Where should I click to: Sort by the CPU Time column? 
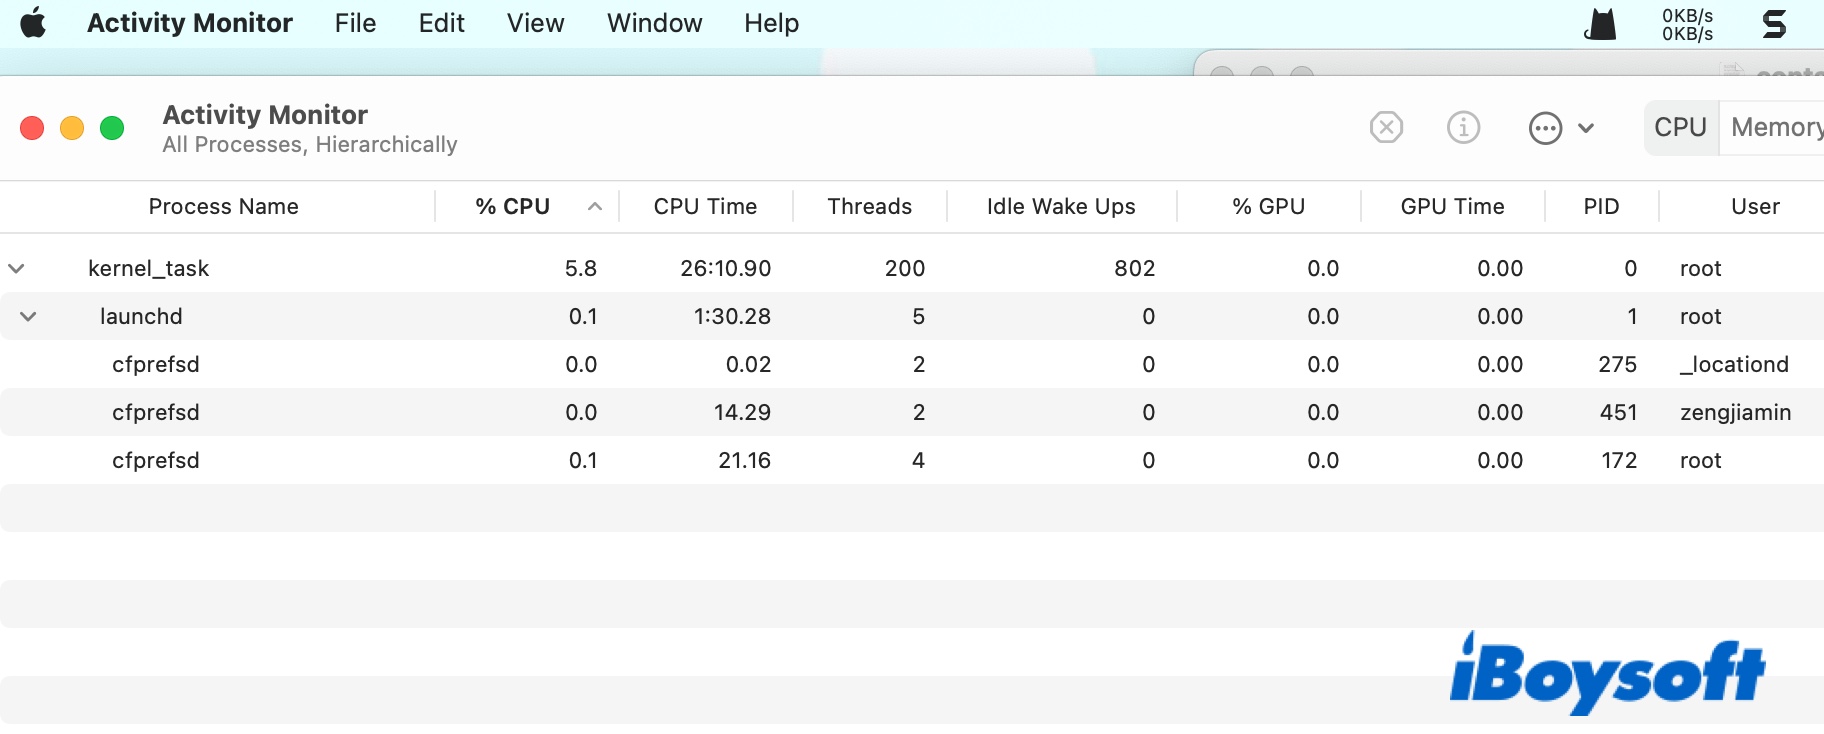point(705,207)
